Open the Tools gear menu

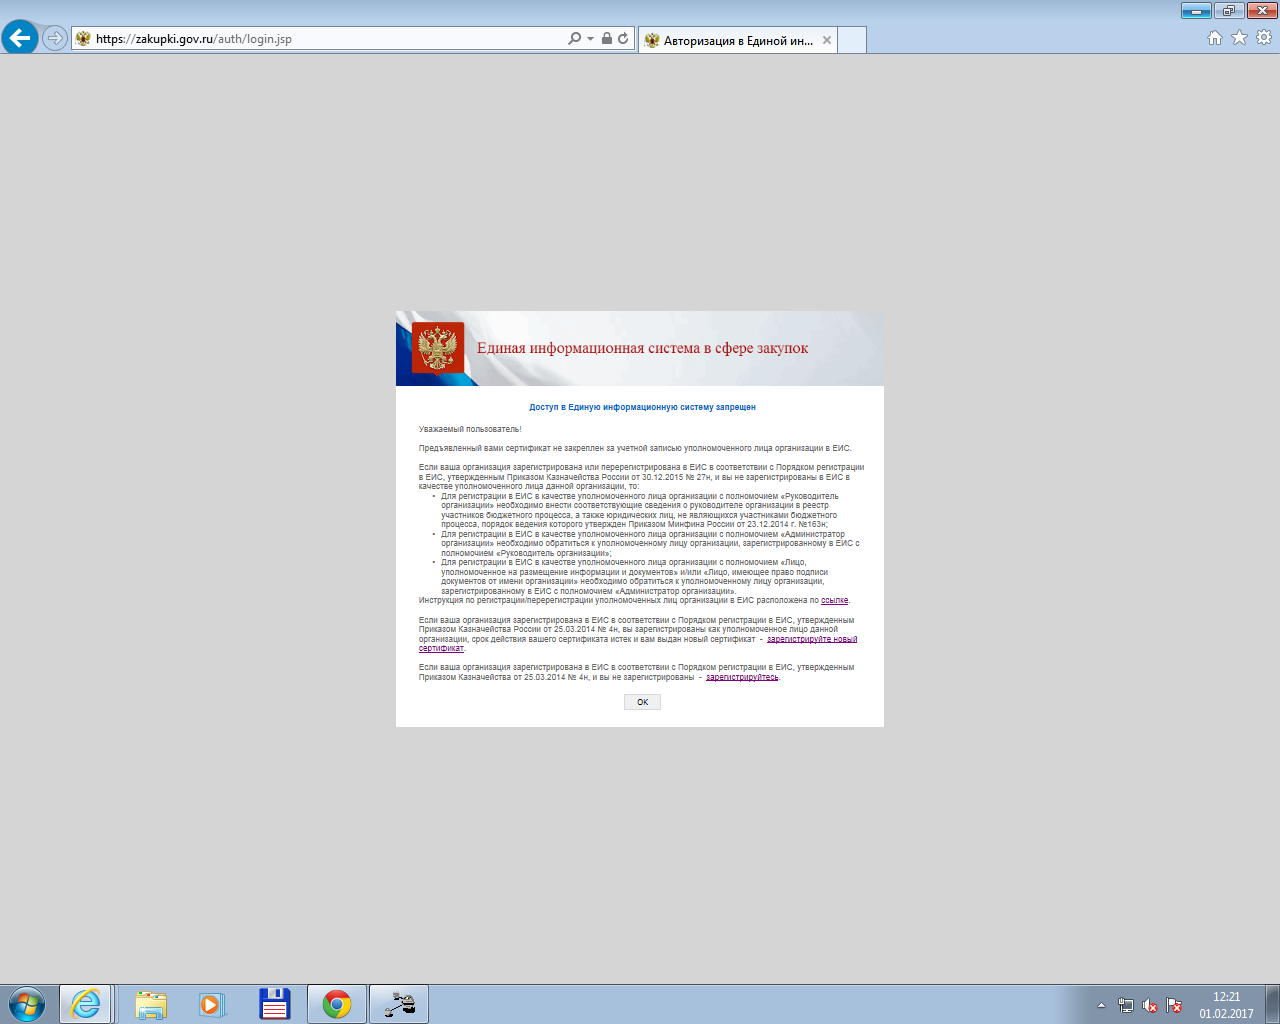[x=1264, y=38]
